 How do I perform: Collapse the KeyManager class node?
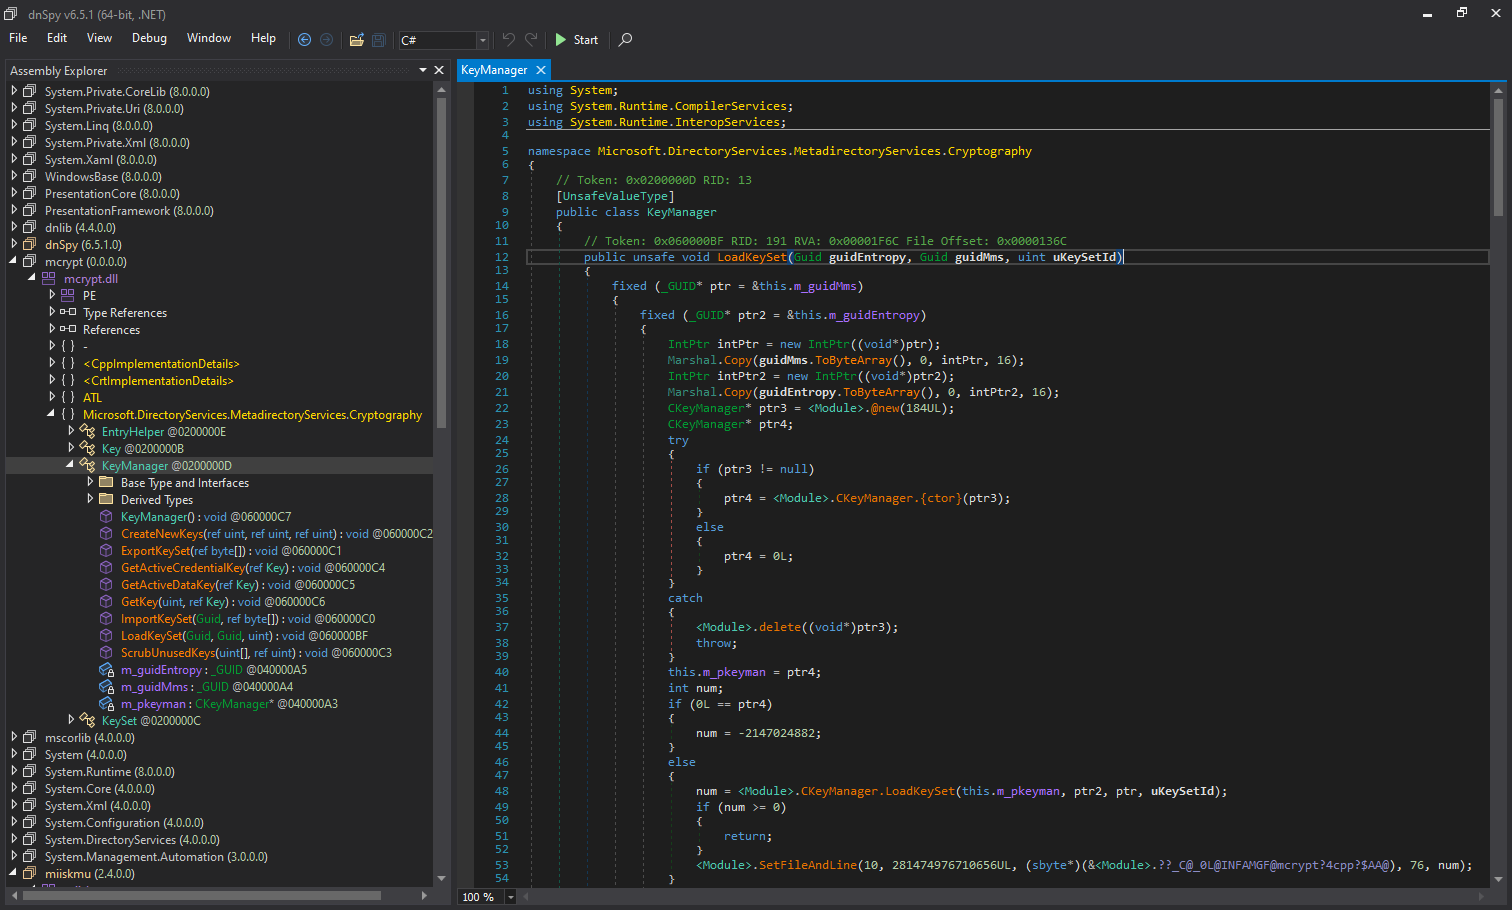click(71, 465)
